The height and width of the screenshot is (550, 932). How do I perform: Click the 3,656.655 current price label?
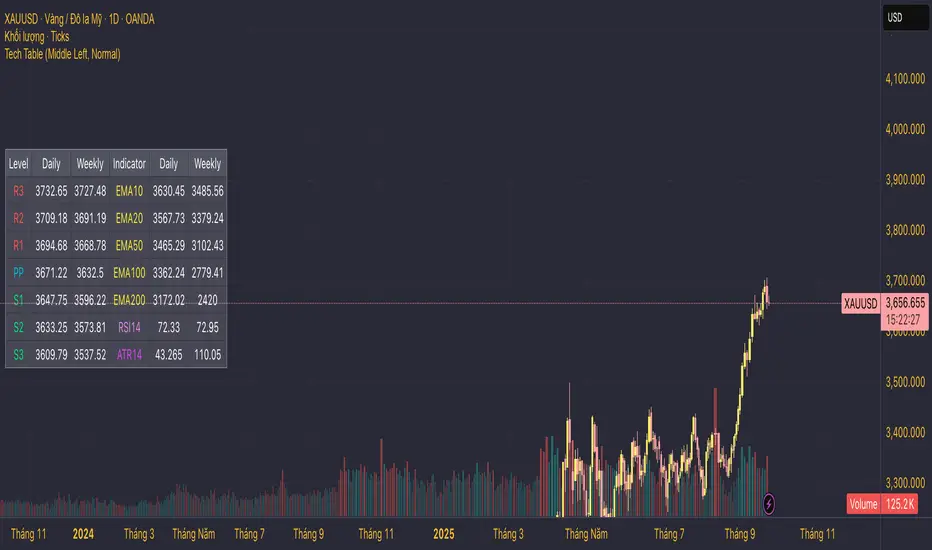coord(906,303)
